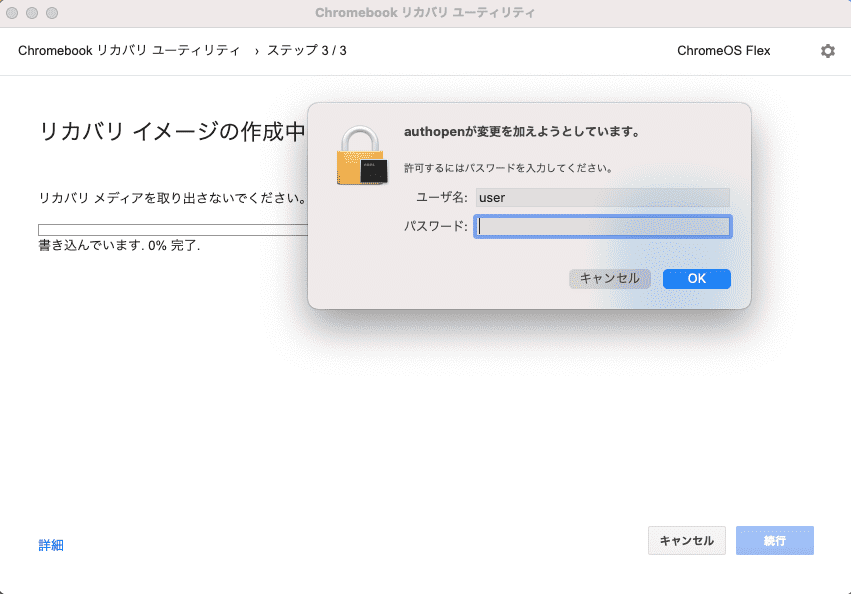Click the ユーザ名 field containing user
This screenshot has height=594, width=851.
[x=603, y=198]
